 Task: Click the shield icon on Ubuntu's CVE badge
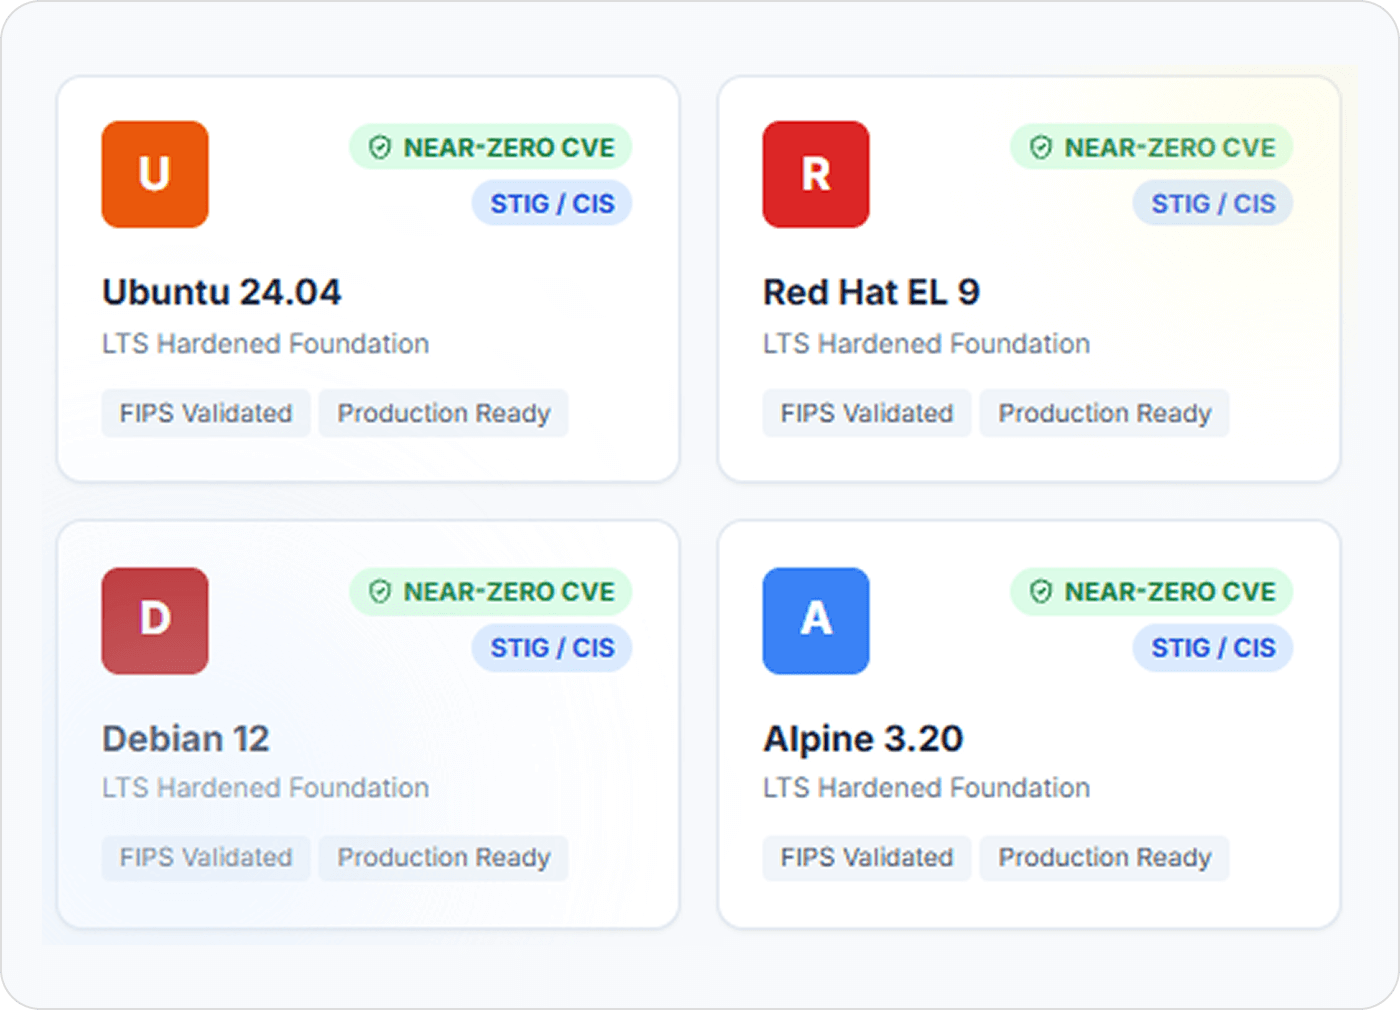tap(380, 148)
